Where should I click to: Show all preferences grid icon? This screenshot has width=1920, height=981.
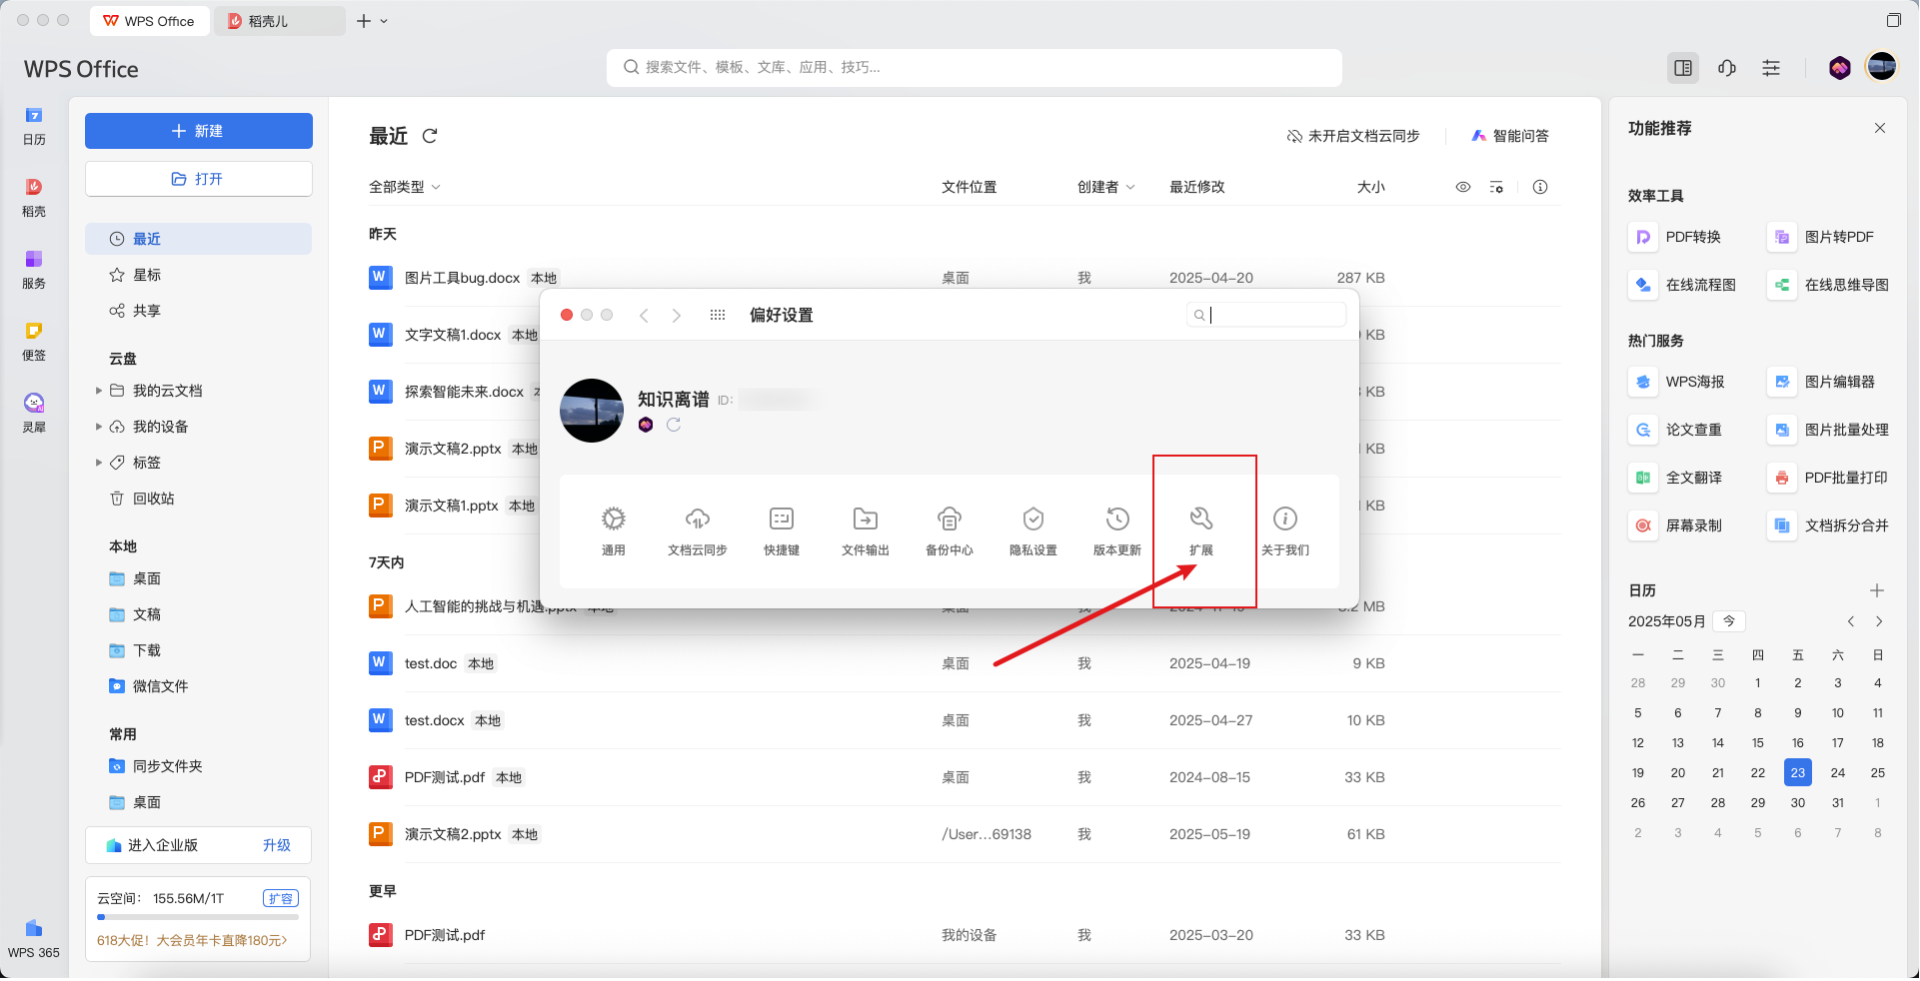pyautogui.click(x=717, y=315)
